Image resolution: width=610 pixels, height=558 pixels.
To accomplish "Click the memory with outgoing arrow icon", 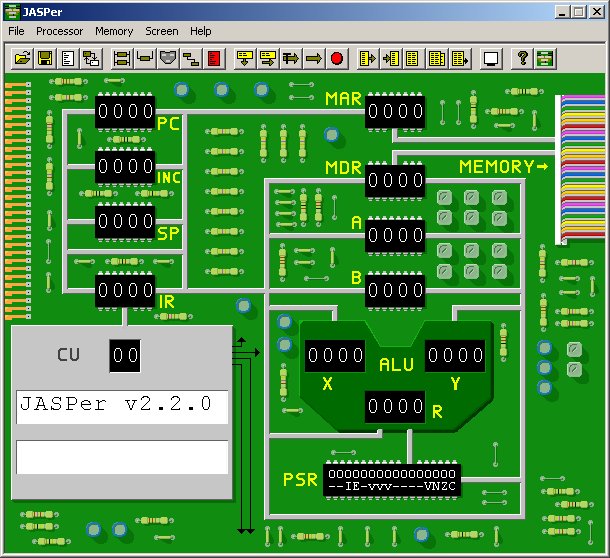I will (368, 59).
